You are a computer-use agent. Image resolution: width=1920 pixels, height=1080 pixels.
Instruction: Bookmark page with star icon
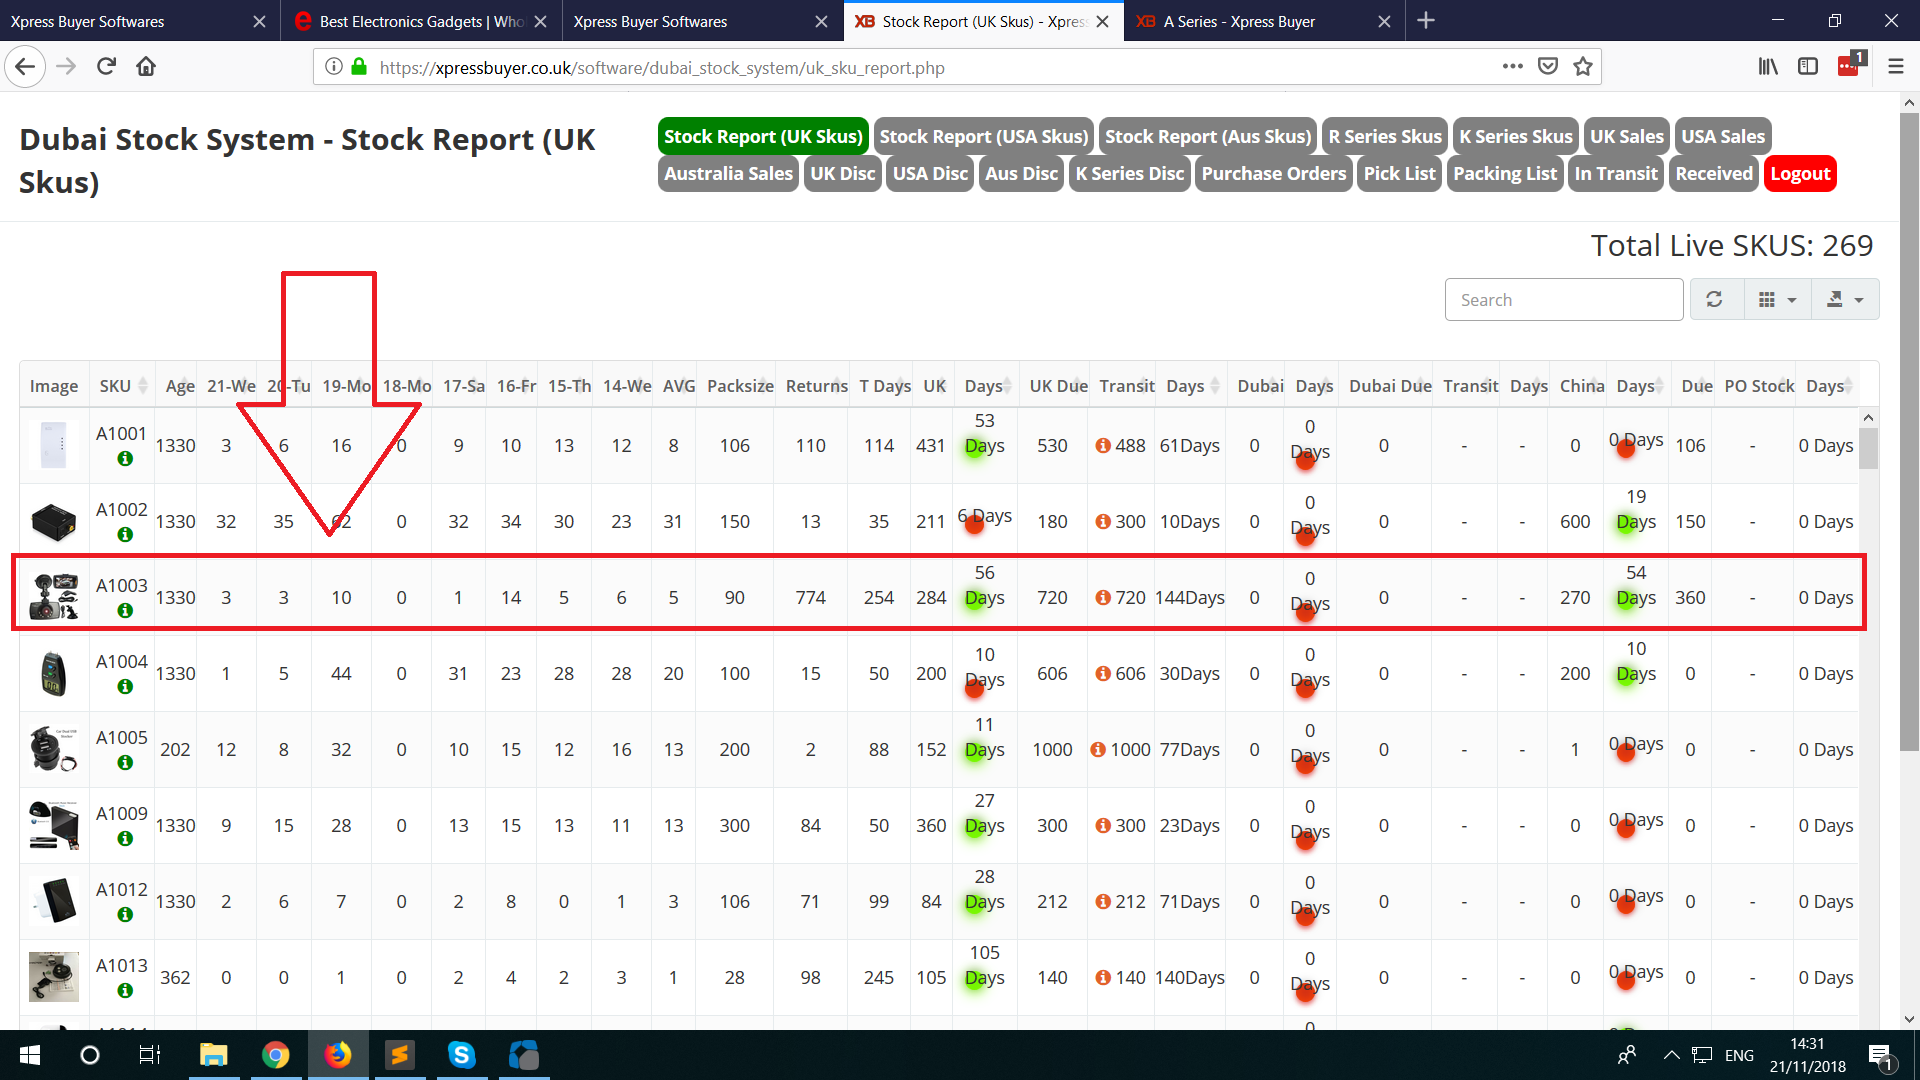[1583, 67]
